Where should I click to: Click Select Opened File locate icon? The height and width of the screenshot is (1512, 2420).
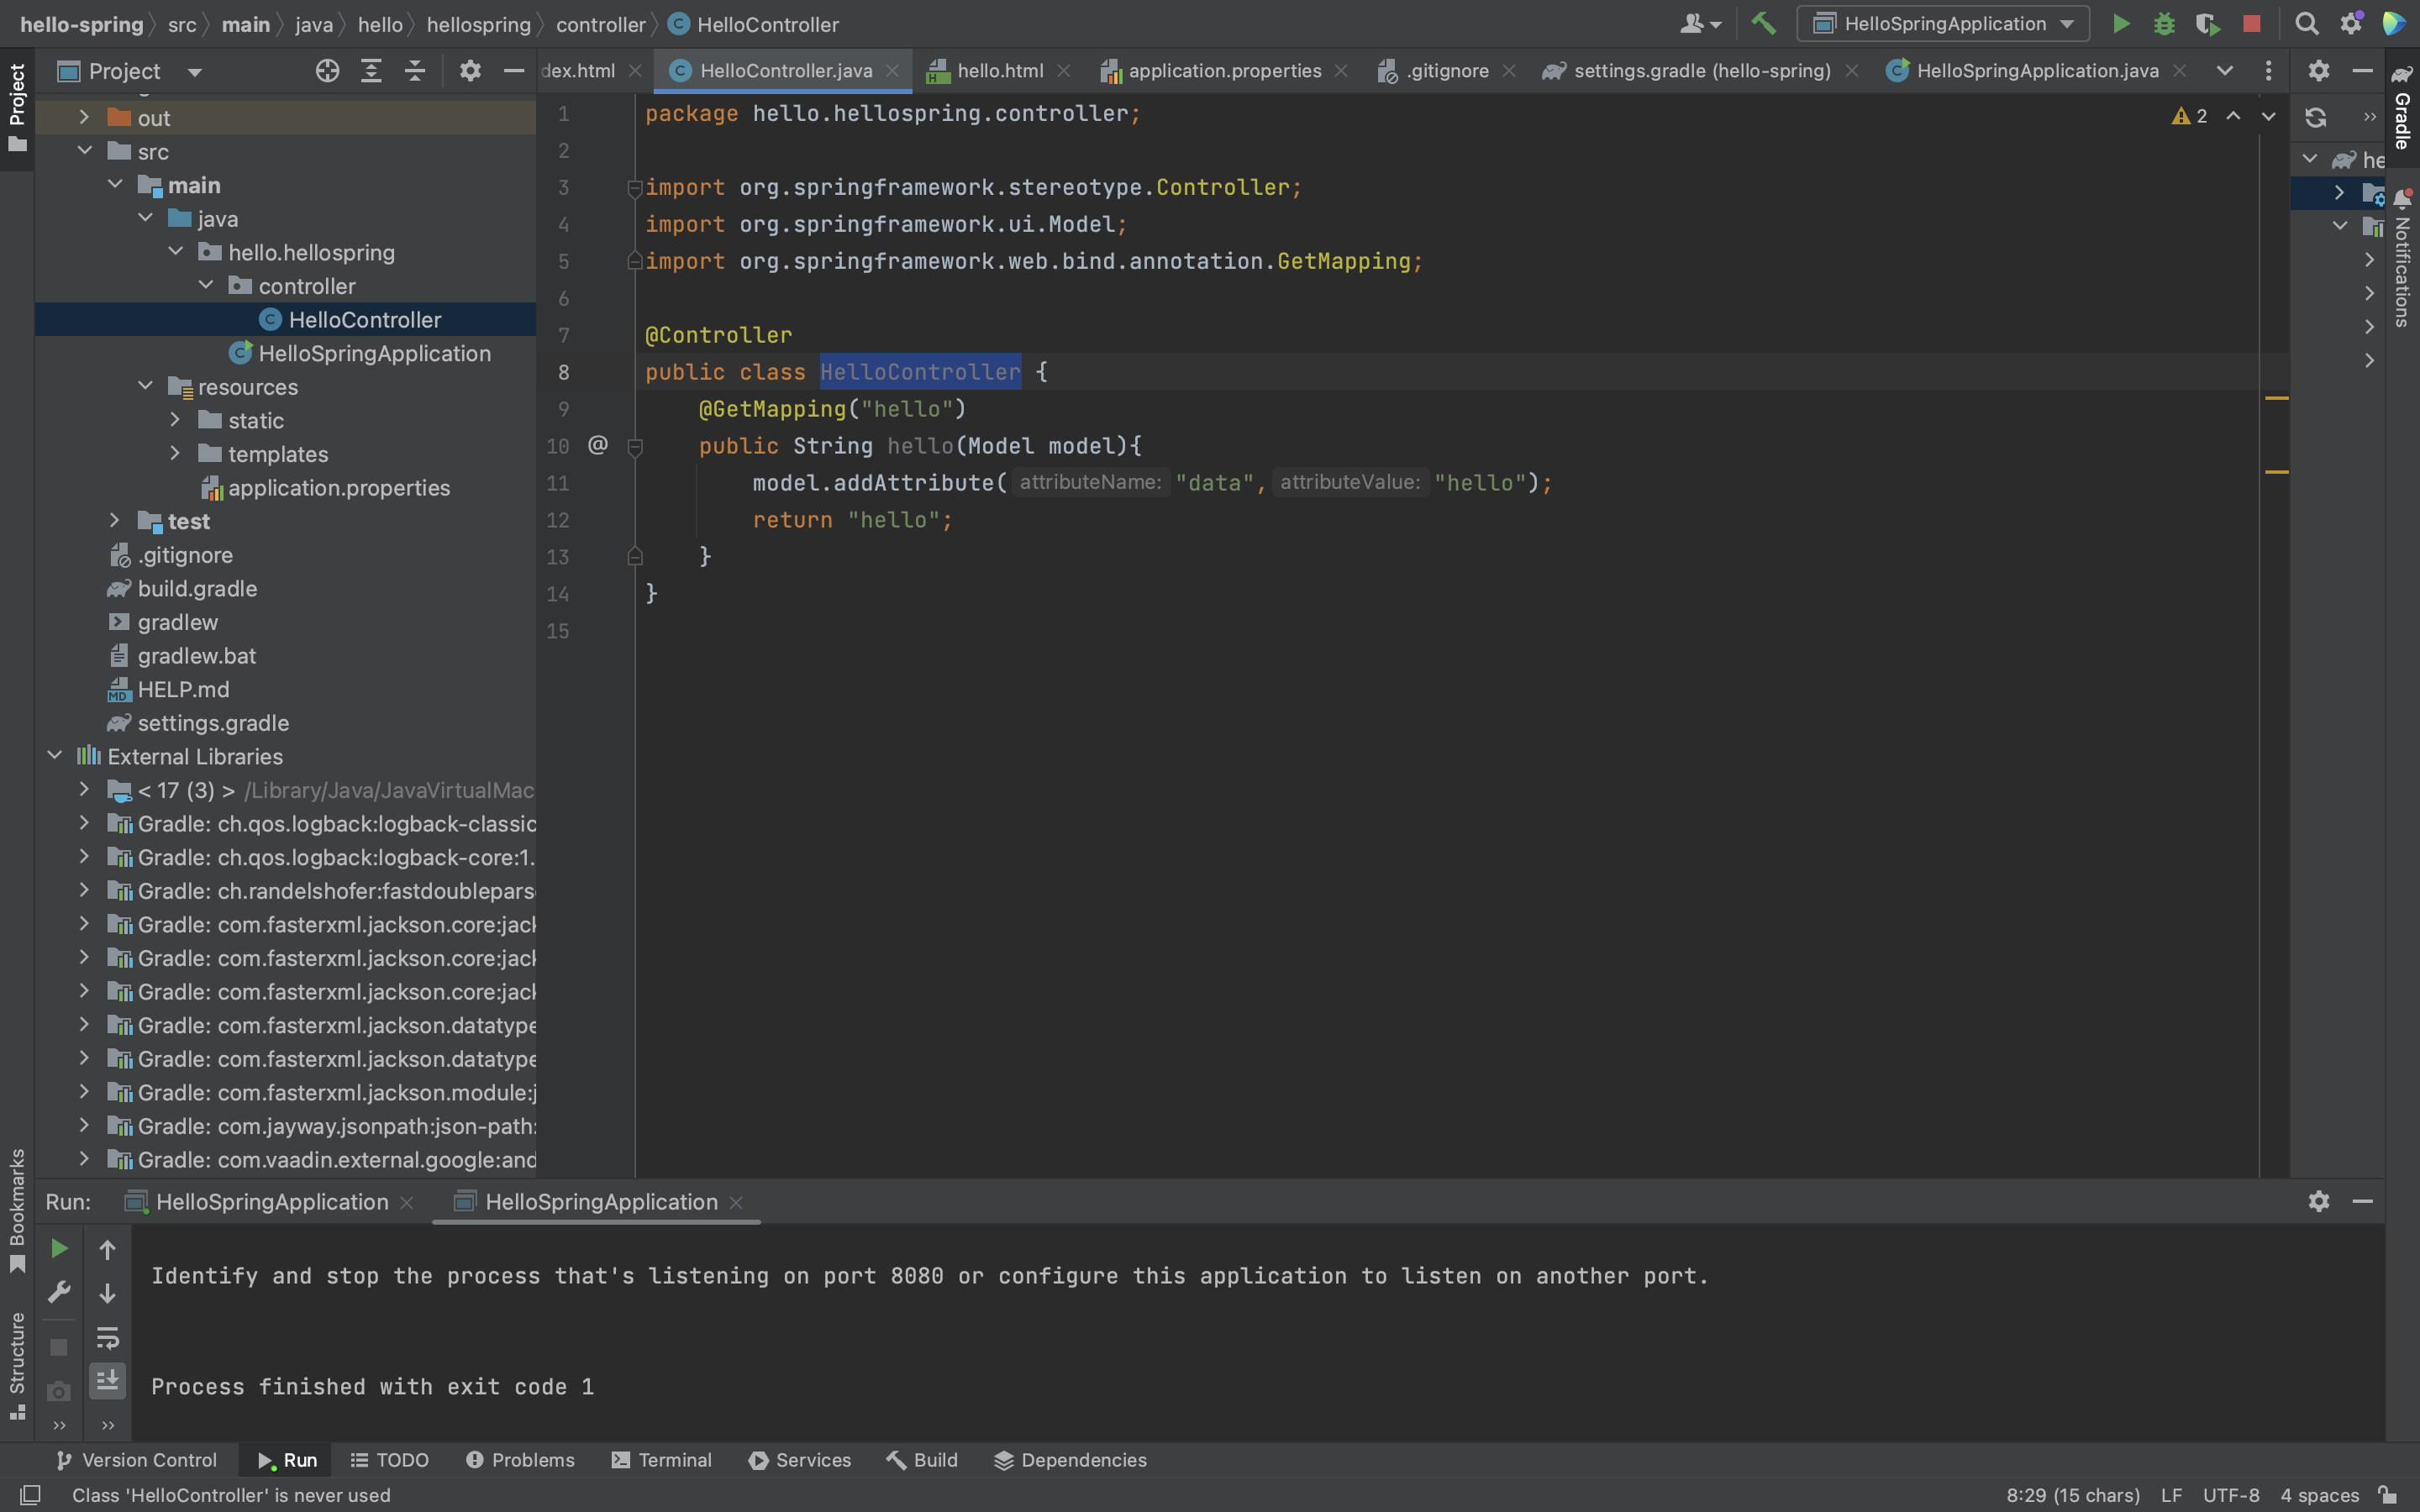pyautogui.click(x=327, y=71)
